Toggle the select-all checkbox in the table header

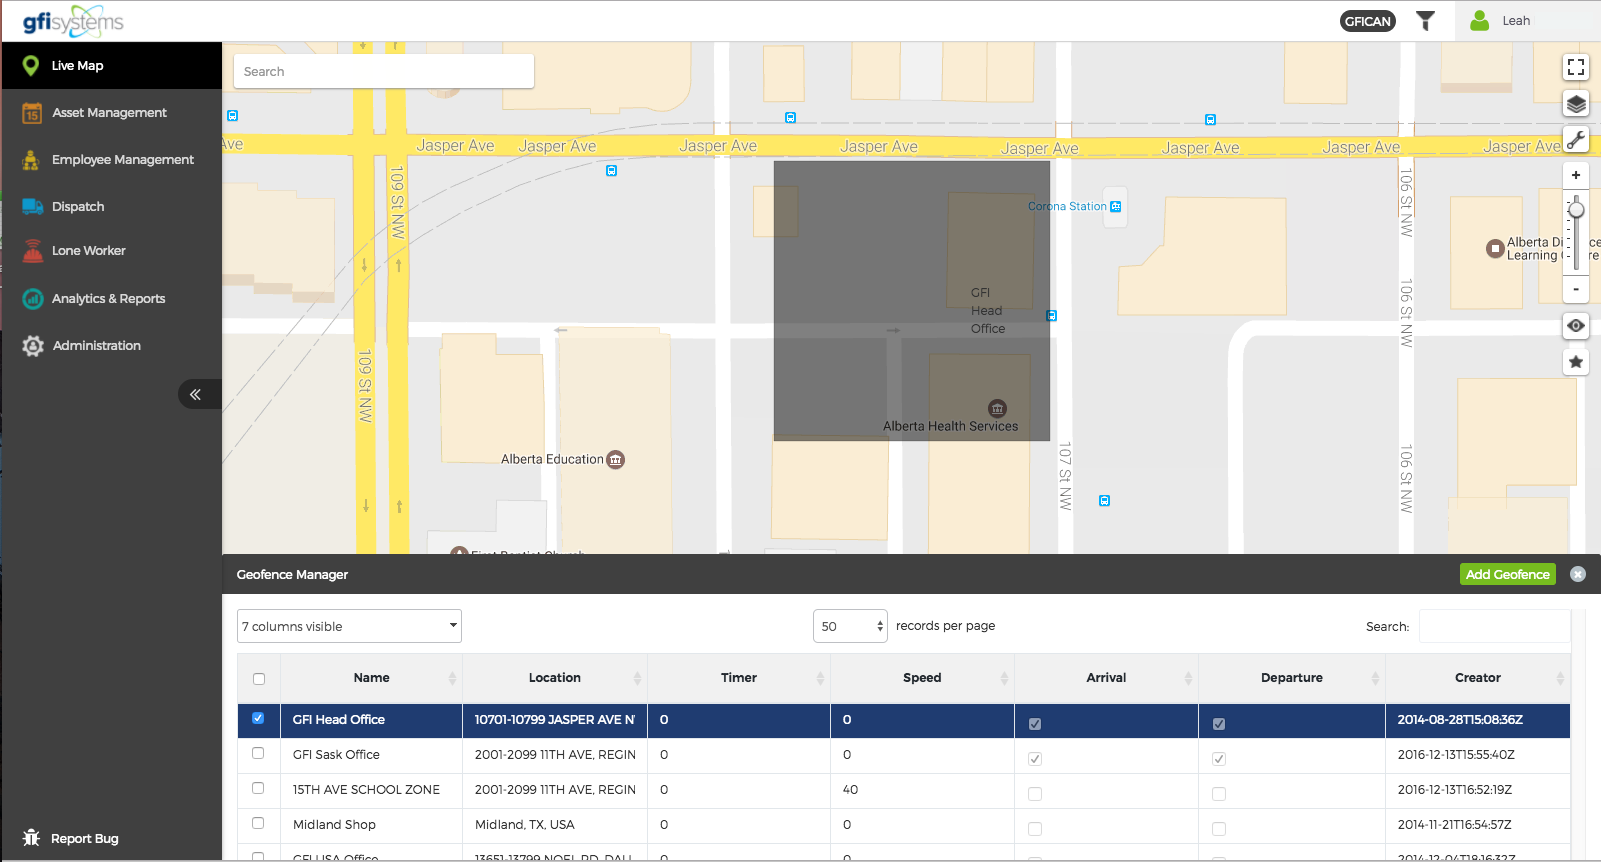(259, 679)
